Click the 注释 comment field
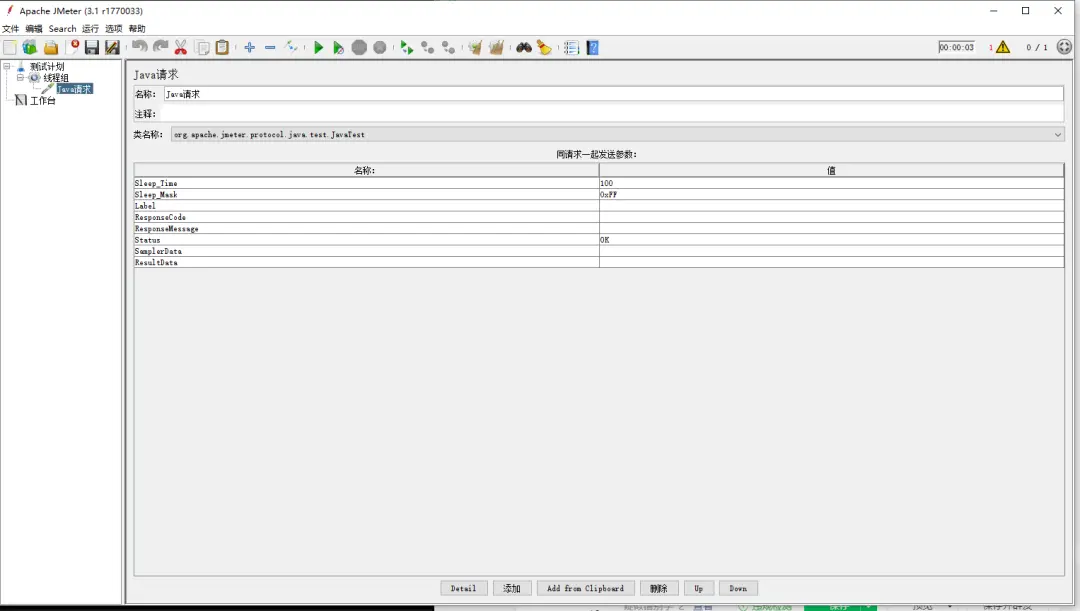1080x611 pixels. pos(613,114)
